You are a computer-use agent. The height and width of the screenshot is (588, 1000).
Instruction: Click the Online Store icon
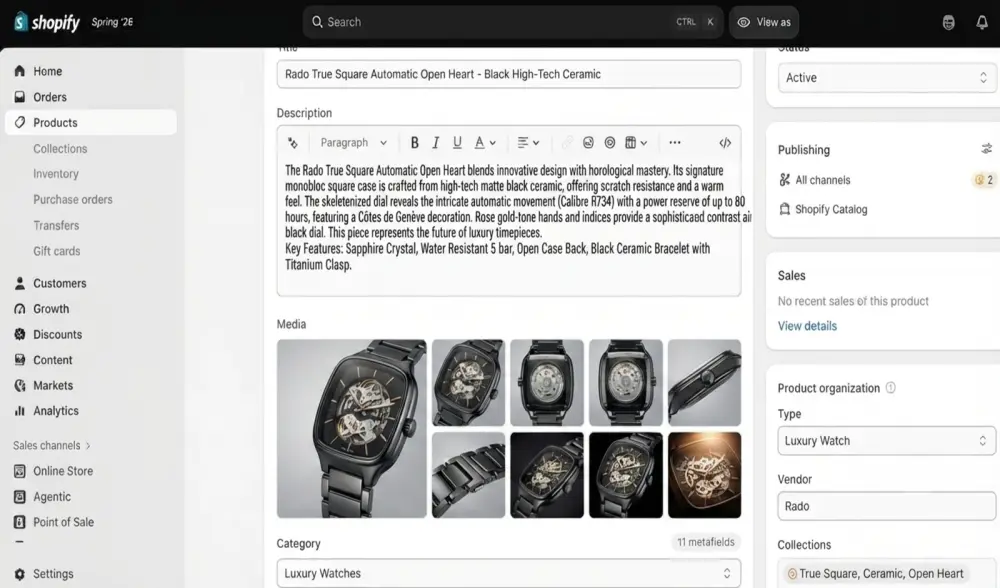pos(20,471)
